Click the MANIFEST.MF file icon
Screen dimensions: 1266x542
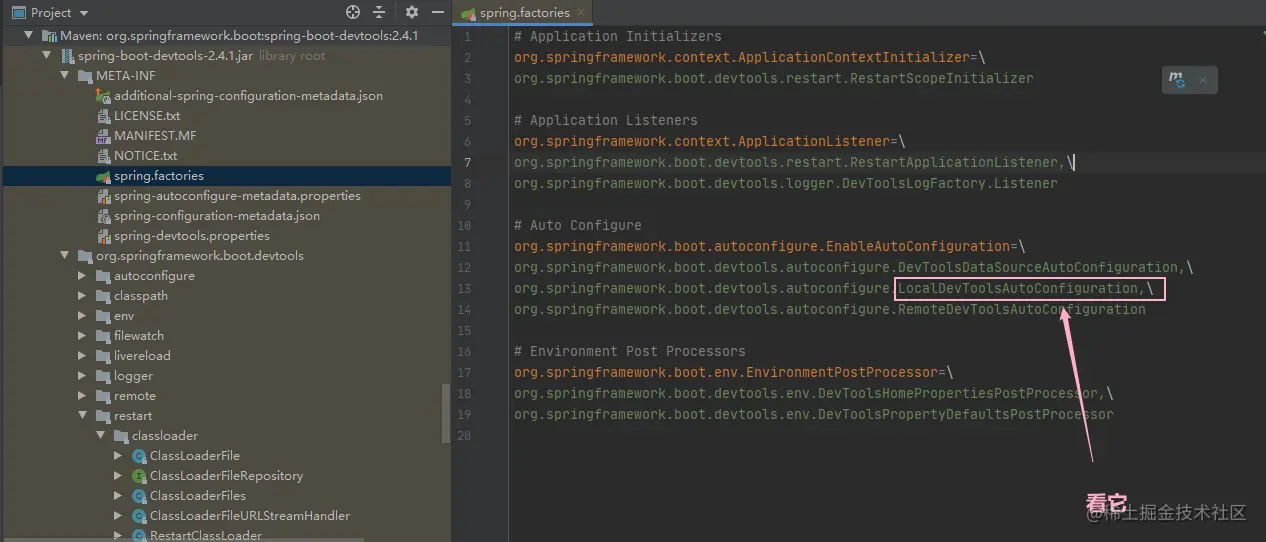[x=103, y=136]
